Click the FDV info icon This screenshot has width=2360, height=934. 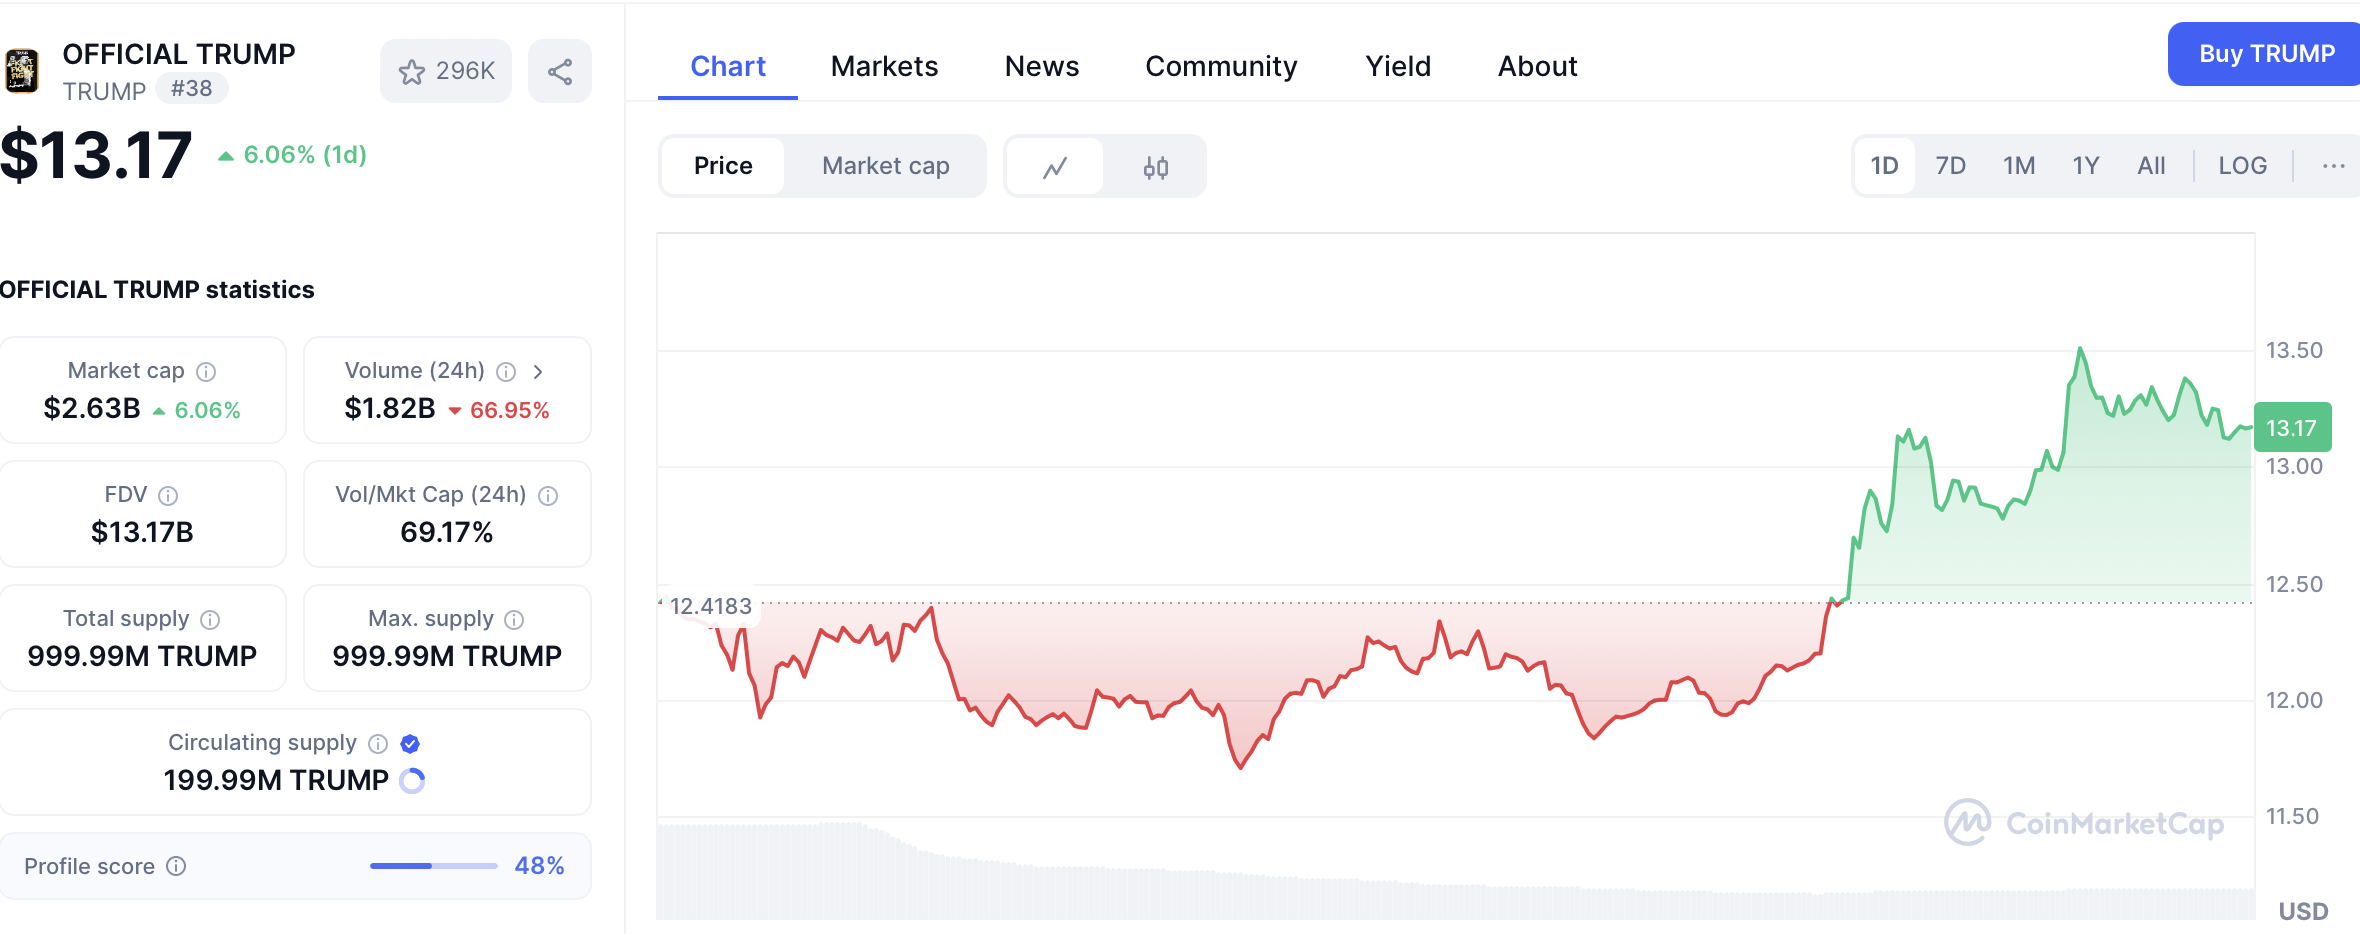(x=169, y=496)
